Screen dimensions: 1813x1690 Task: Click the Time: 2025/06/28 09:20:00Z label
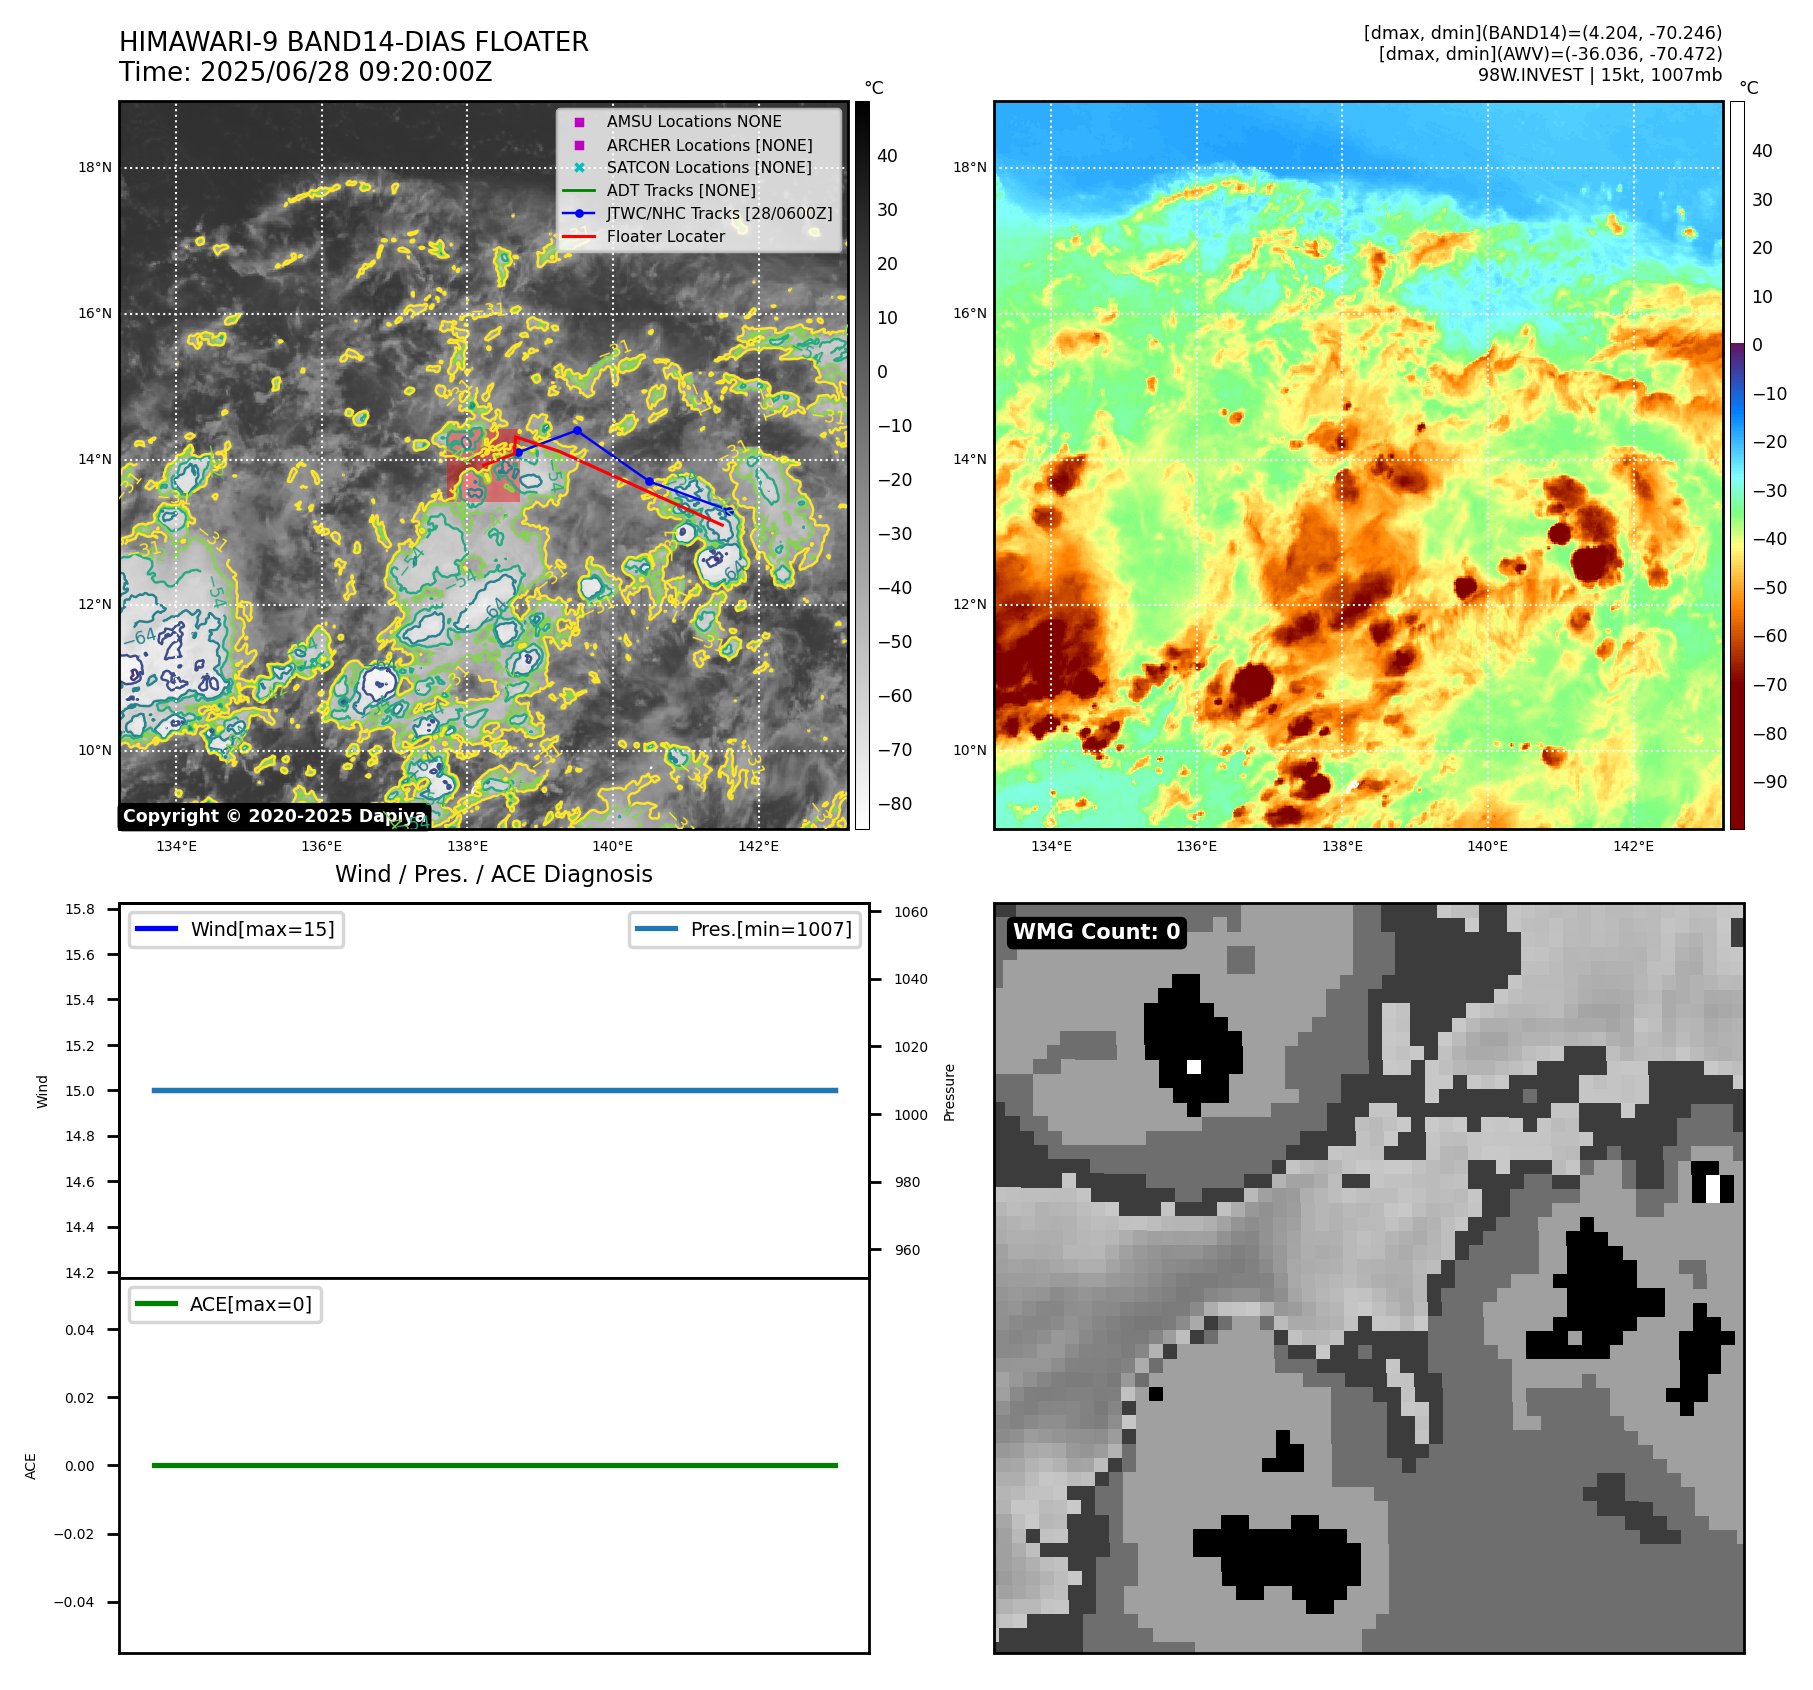306,72
